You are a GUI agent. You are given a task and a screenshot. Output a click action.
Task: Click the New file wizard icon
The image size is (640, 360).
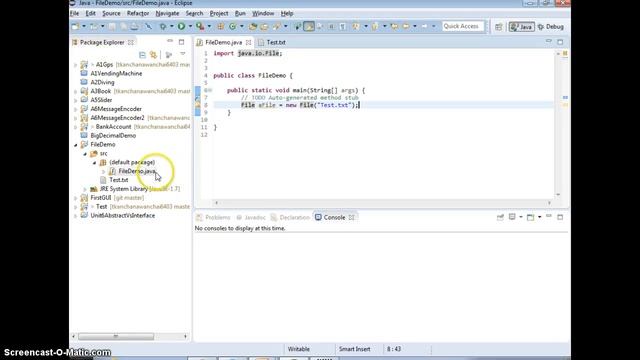75,27
